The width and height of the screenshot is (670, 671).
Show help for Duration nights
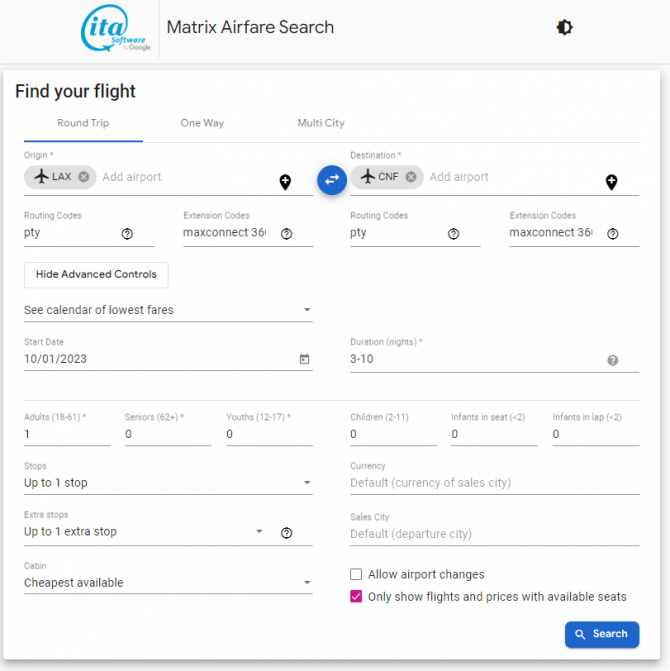[x=613, y=360]
